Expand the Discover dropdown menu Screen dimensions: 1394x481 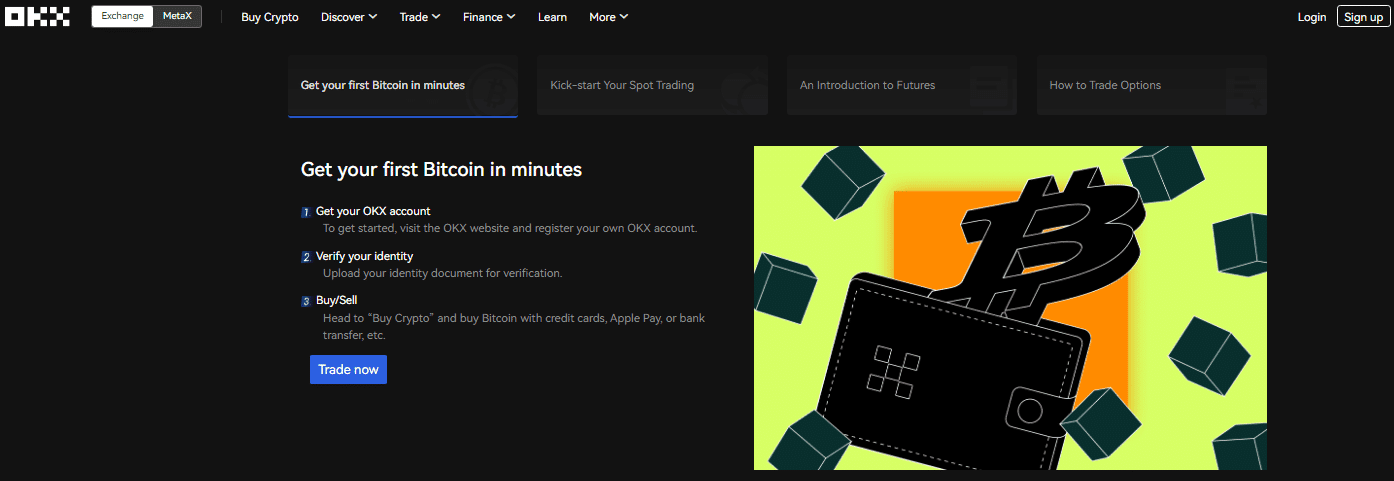(349, 17)
